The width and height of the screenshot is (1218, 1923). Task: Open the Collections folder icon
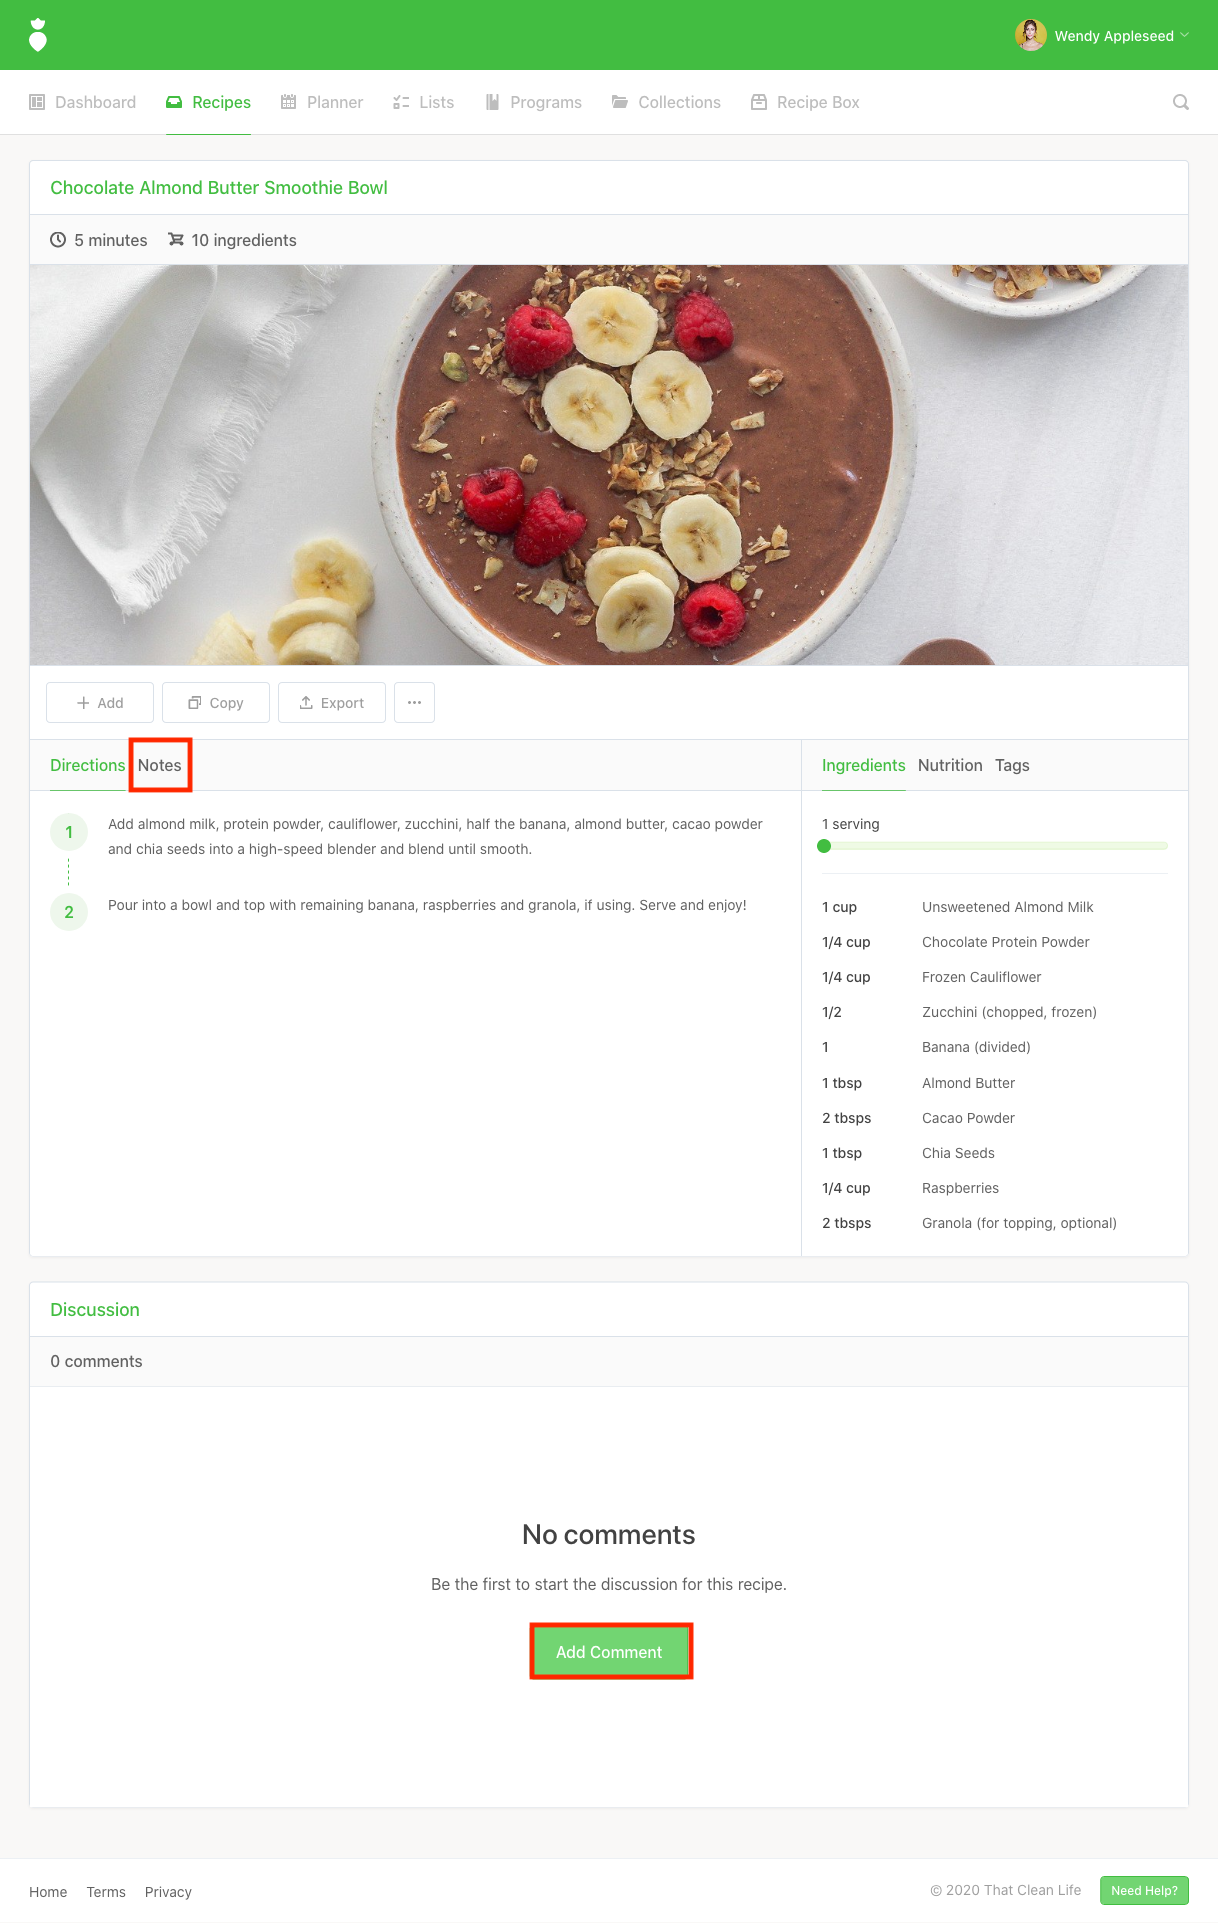(620, 102)
